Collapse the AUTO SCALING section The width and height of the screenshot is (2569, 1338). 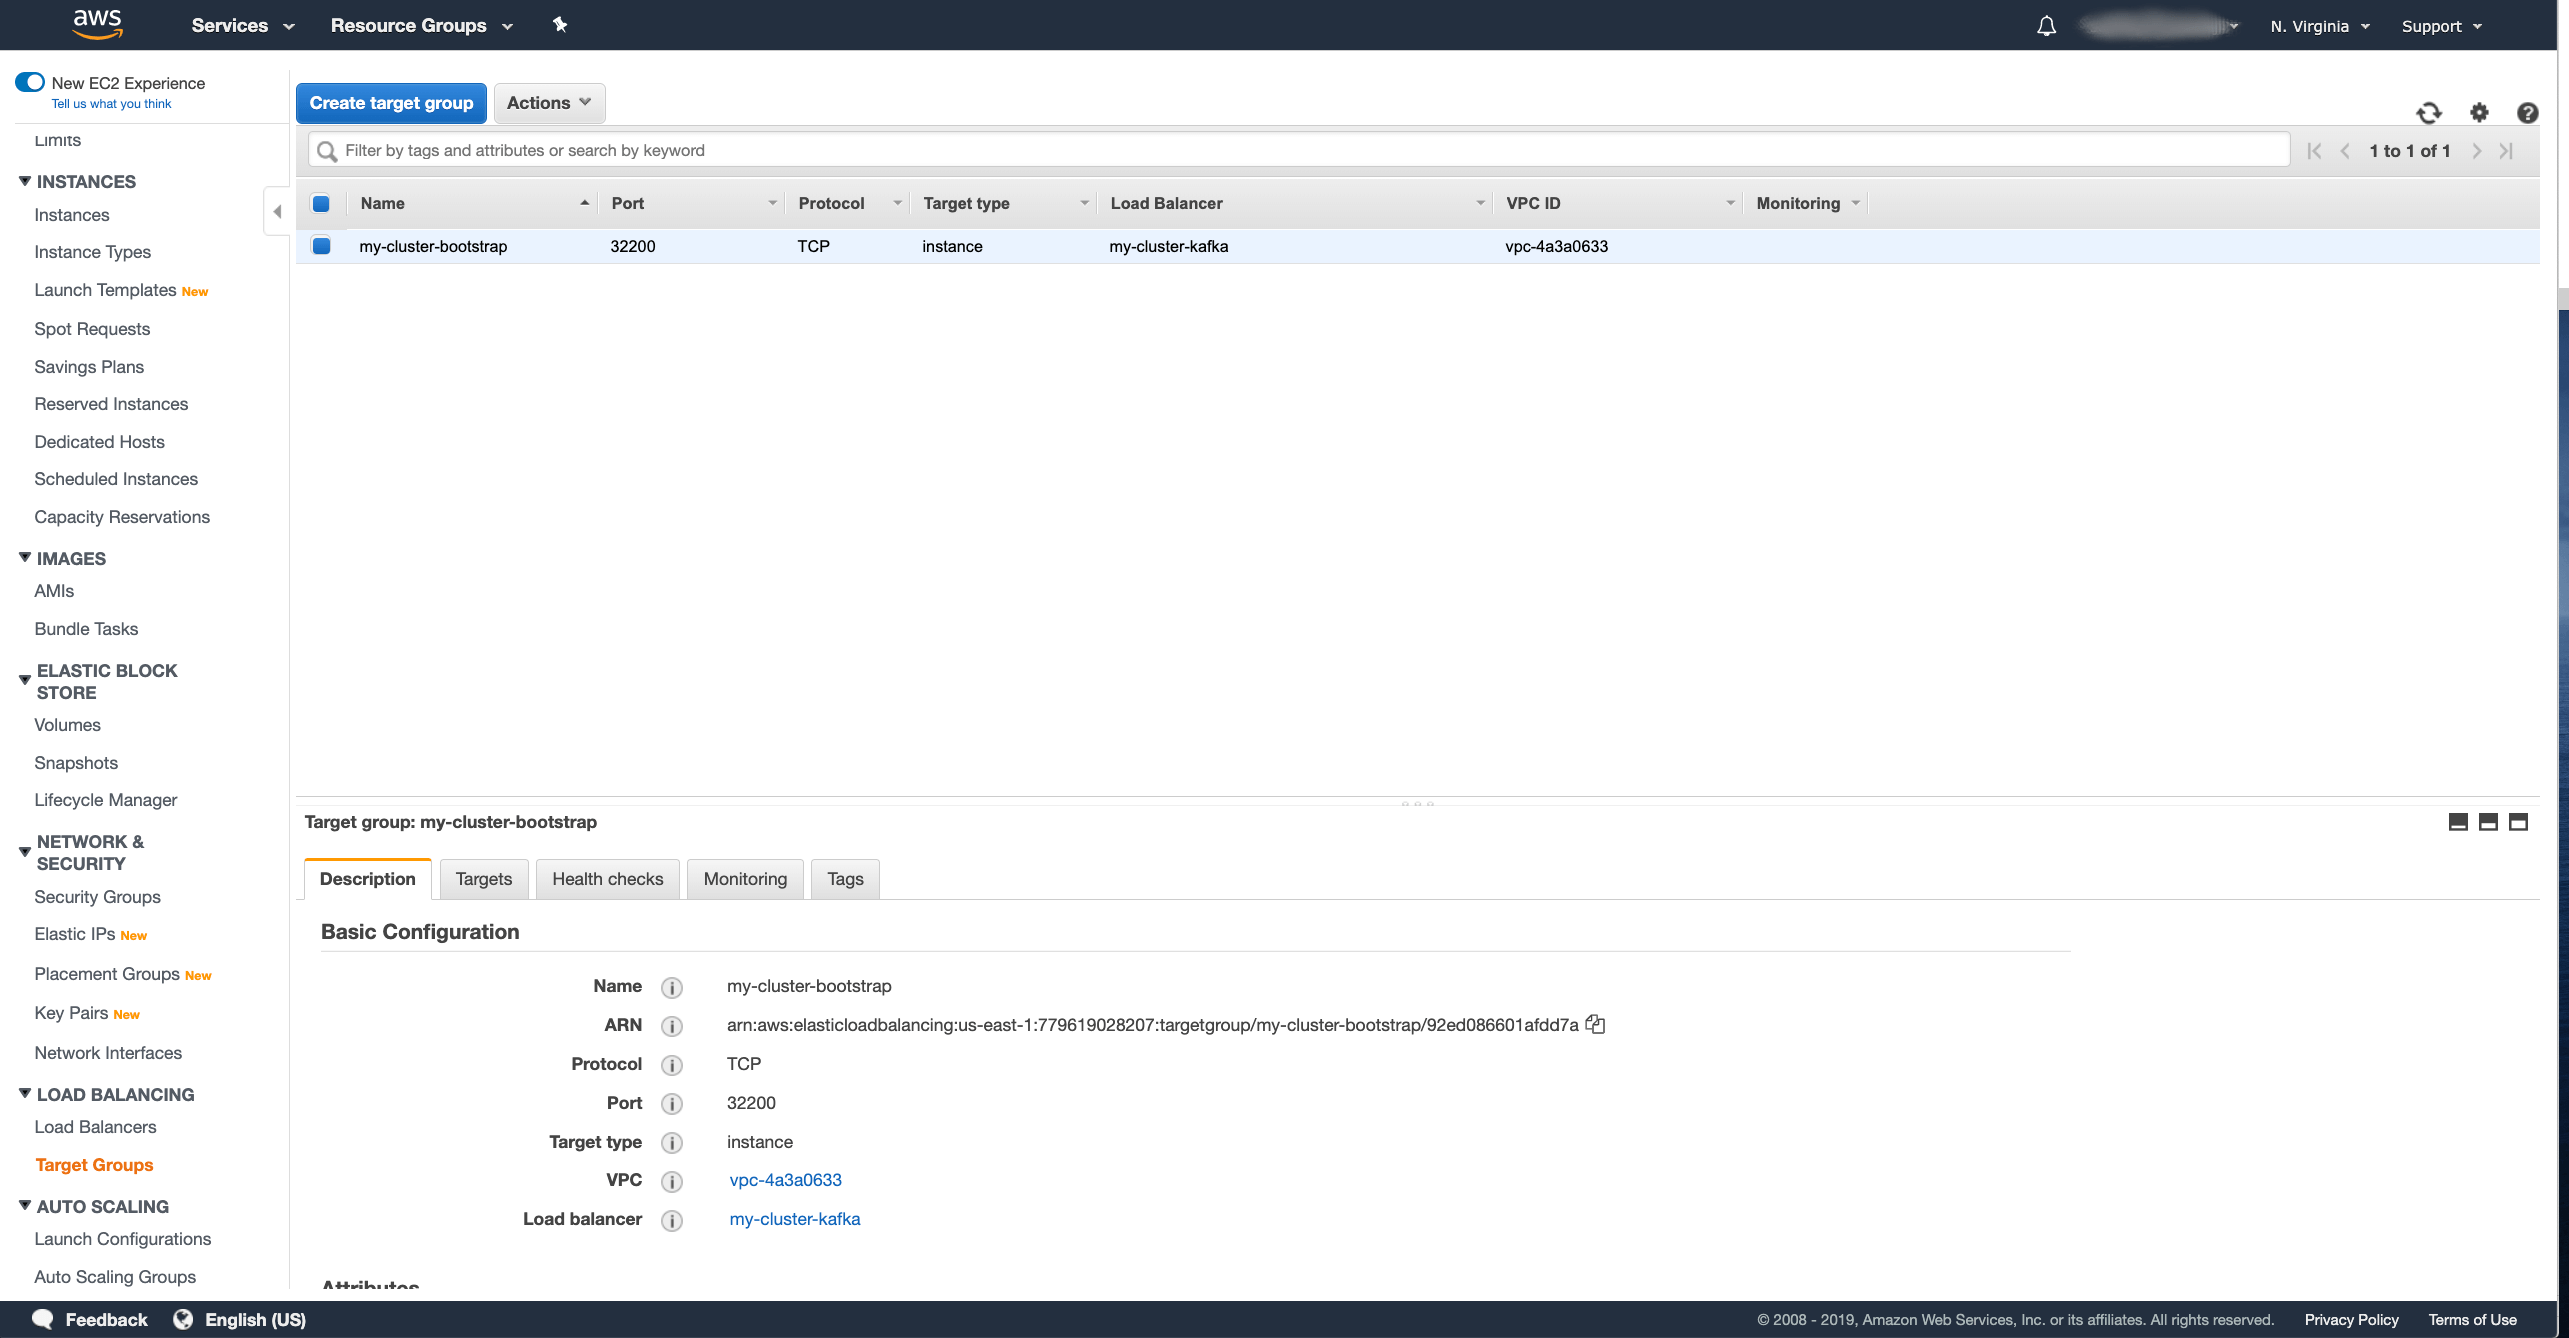click(25, 1205)
